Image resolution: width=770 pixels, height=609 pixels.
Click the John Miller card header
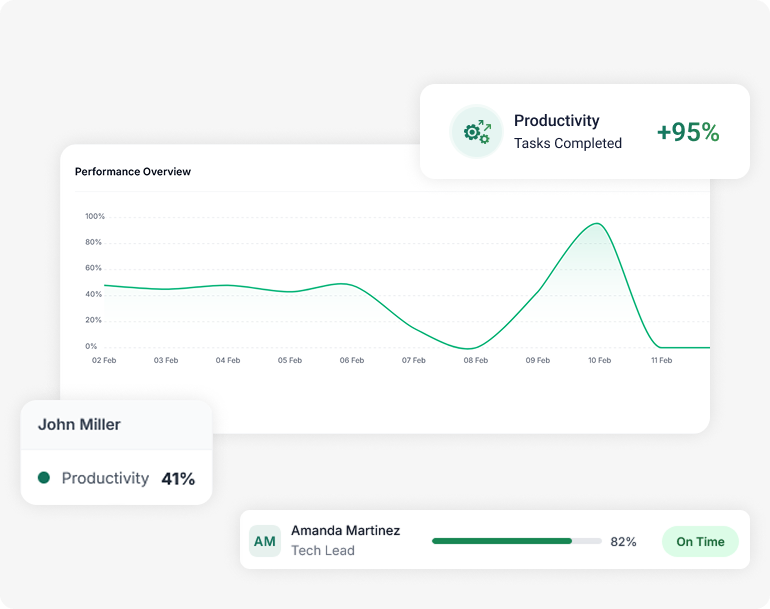pyautogui.click(x=79, y=424)
